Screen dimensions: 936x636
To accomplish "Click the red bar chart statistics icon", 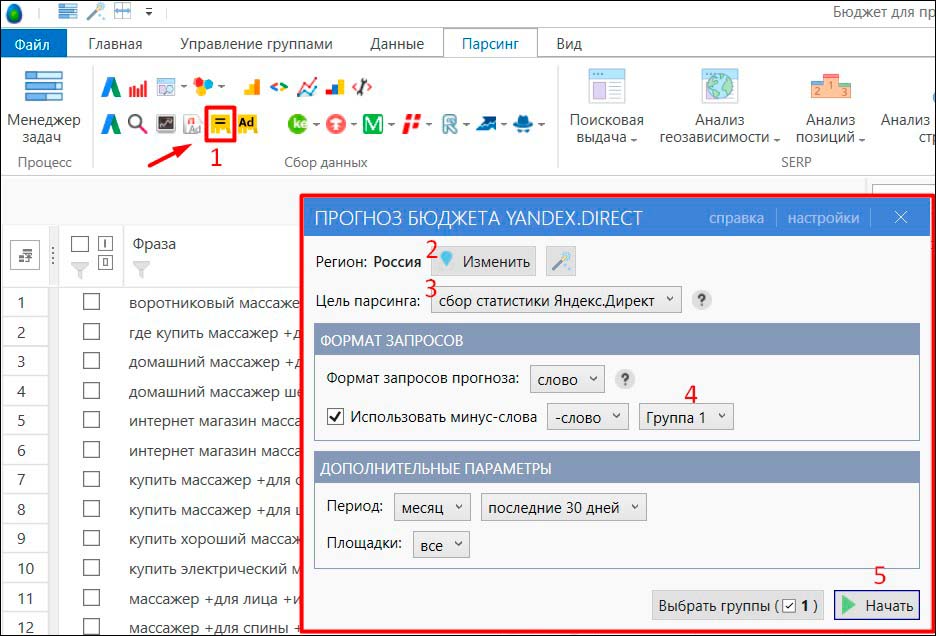I will coord(138,88).
